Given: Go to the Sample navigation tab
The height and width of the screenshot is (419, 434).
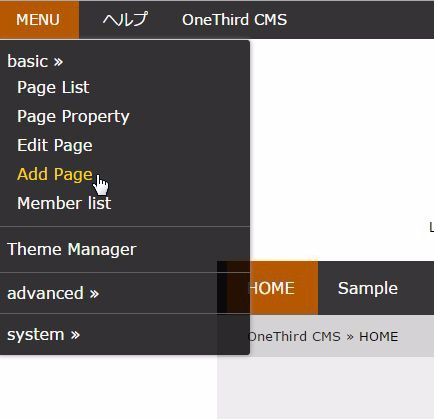Looking at the screenshot, I should (x=368, y=288).
